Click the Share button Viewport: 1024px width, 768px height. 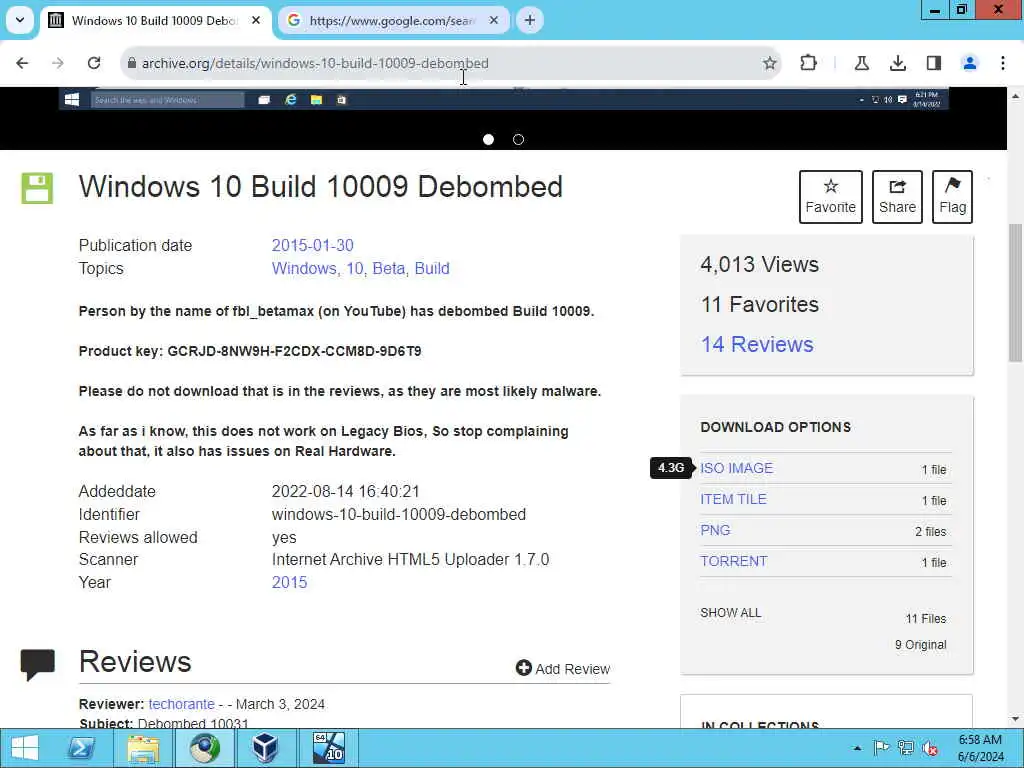(x=897, y=197)
